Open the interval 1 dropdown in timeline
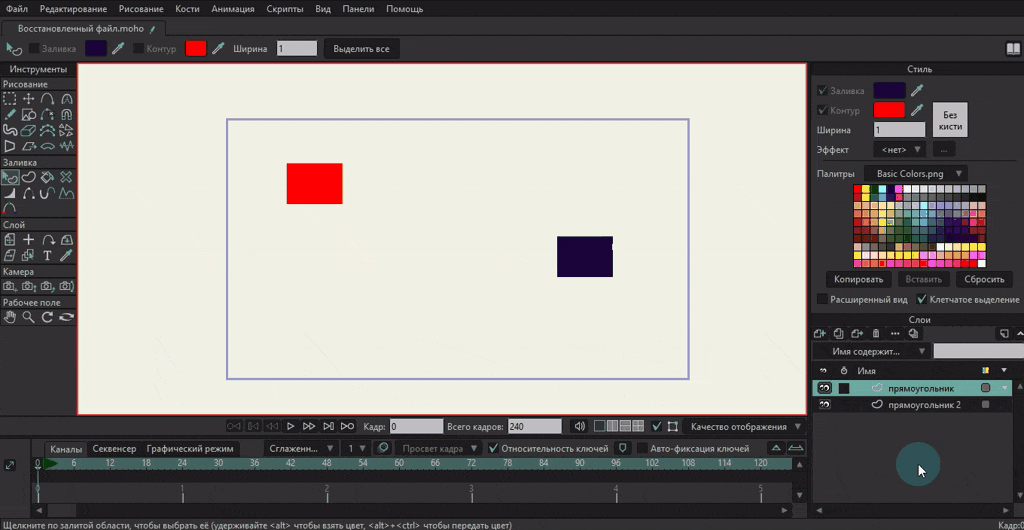The height and width of the screenshot is (530, 1024). coord(356,448)
